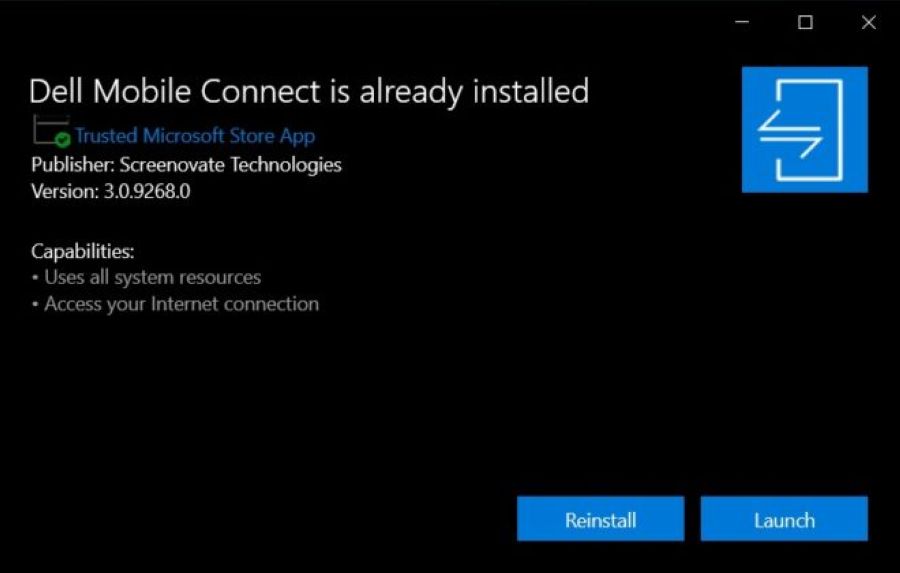This screenshot has height=573, width=900.
Task: Click the trusted app badge icon
Action: (51, 133)
